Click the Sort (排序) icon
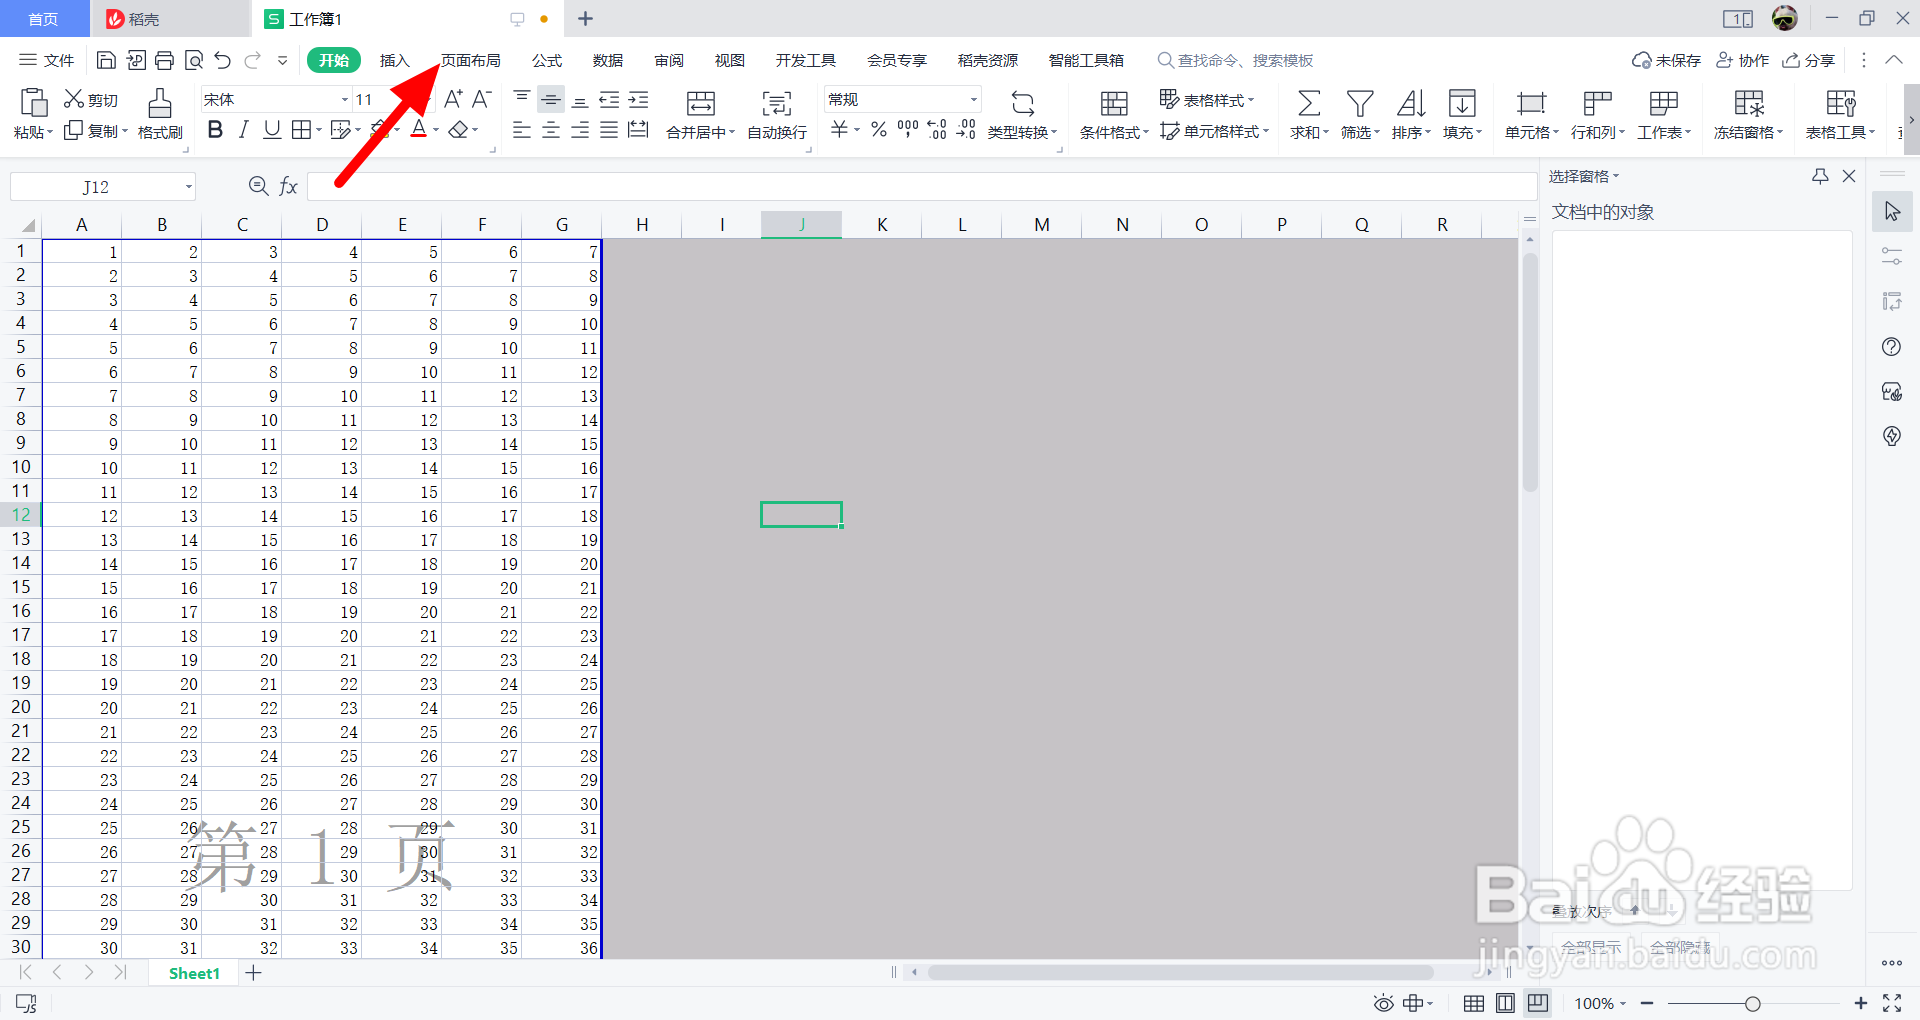Image resolution: width=1920 pixels, height=1020 pixels. pyautogui.click(x=1411, y=103)
